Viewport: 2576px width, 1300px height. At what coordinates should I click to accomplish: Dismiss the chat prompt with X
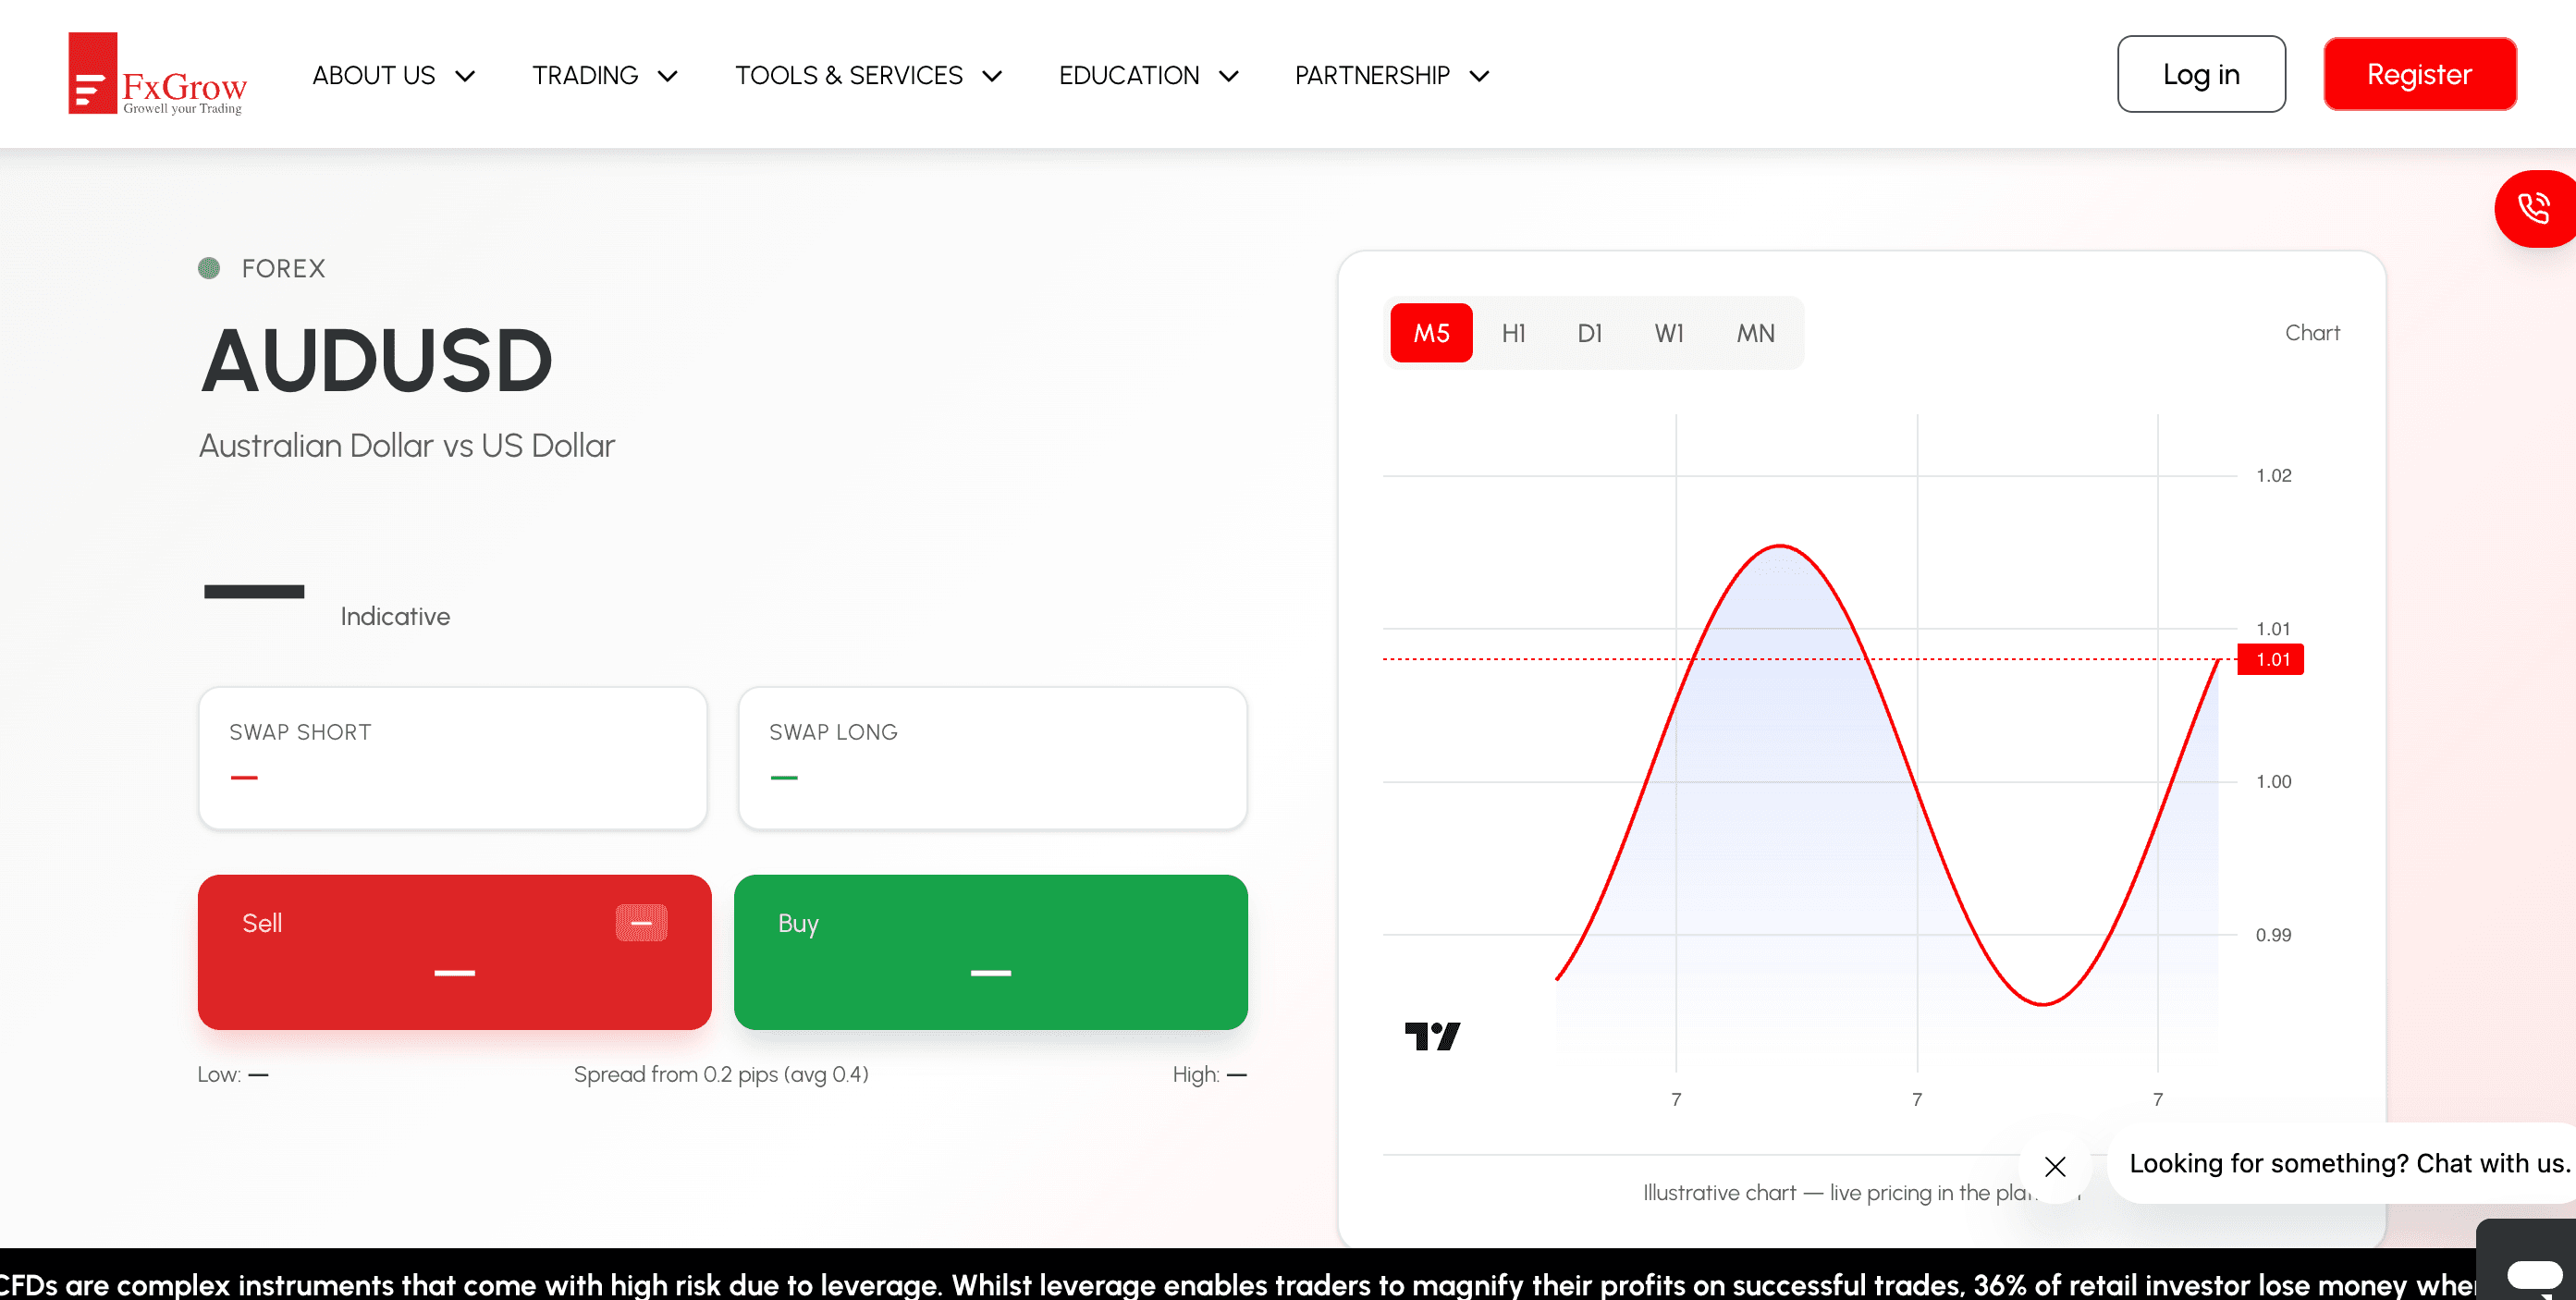click(2055, 1166)
